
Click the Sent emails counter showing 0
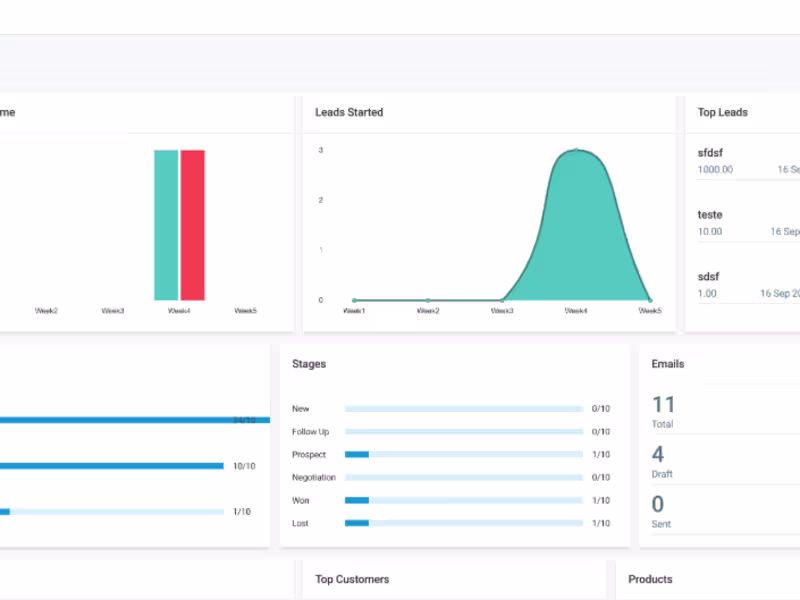point(658,504)
